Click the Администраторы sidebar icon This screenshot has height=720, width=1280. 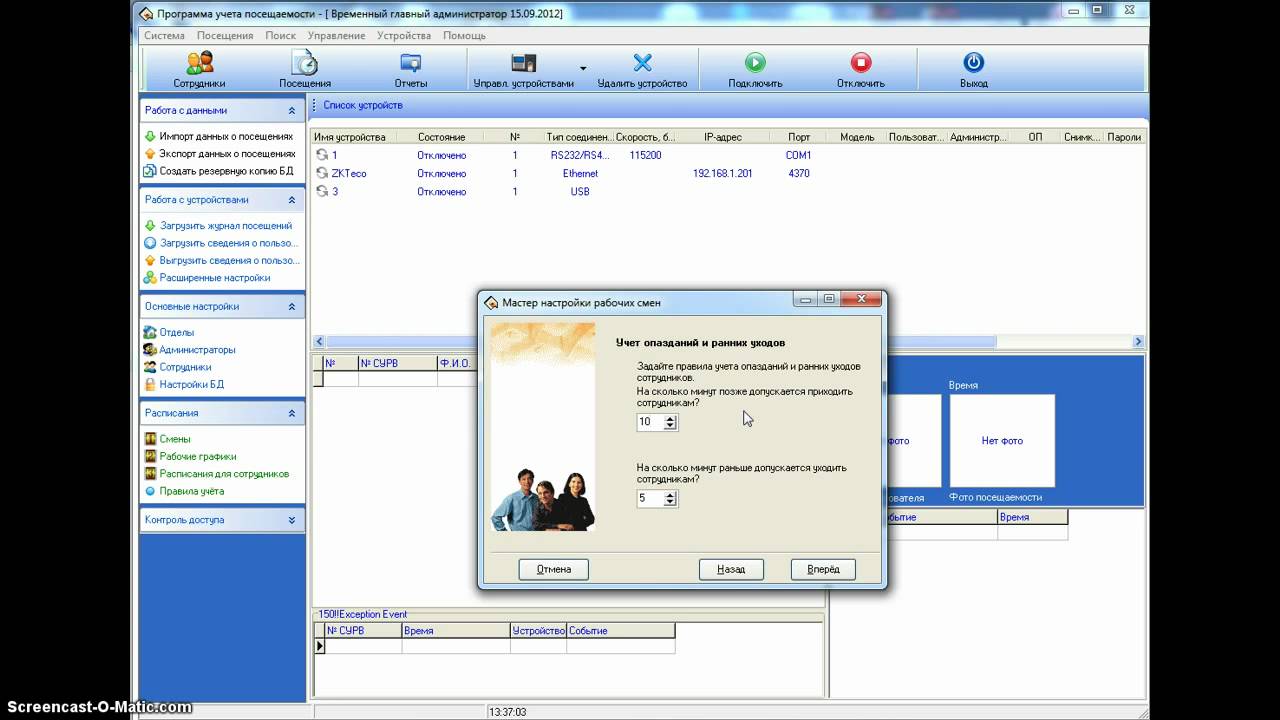(150, 350)
